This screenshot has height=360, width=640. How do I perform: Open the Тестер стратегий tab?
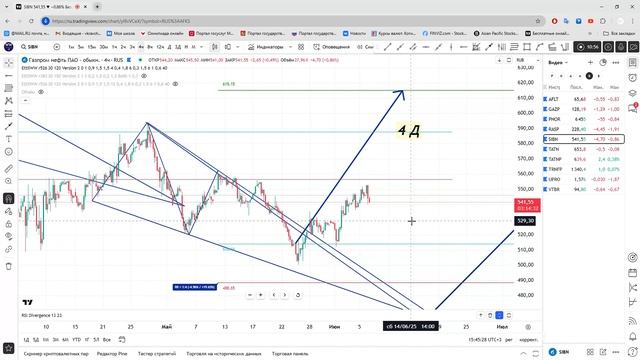point(157,354)
